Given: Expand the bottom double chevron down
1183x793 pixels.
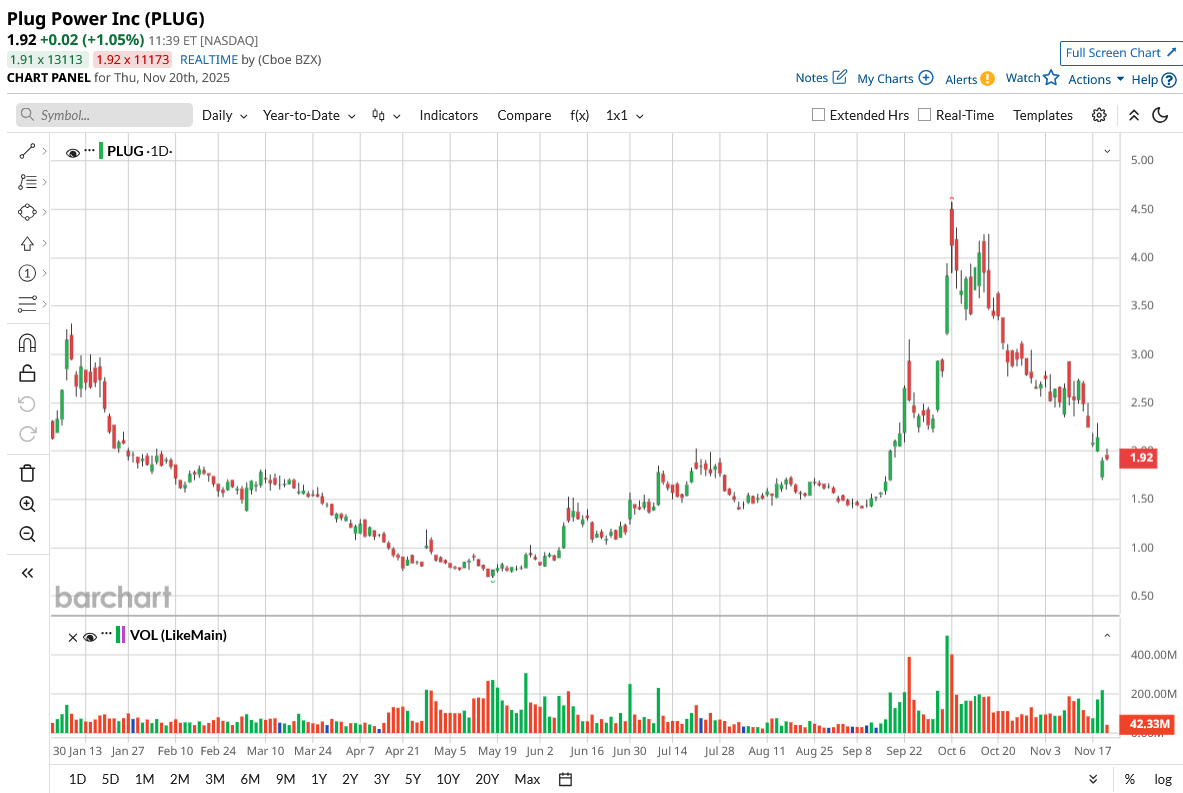Looking at the screenshot, I should click(x=1093, y=779).
